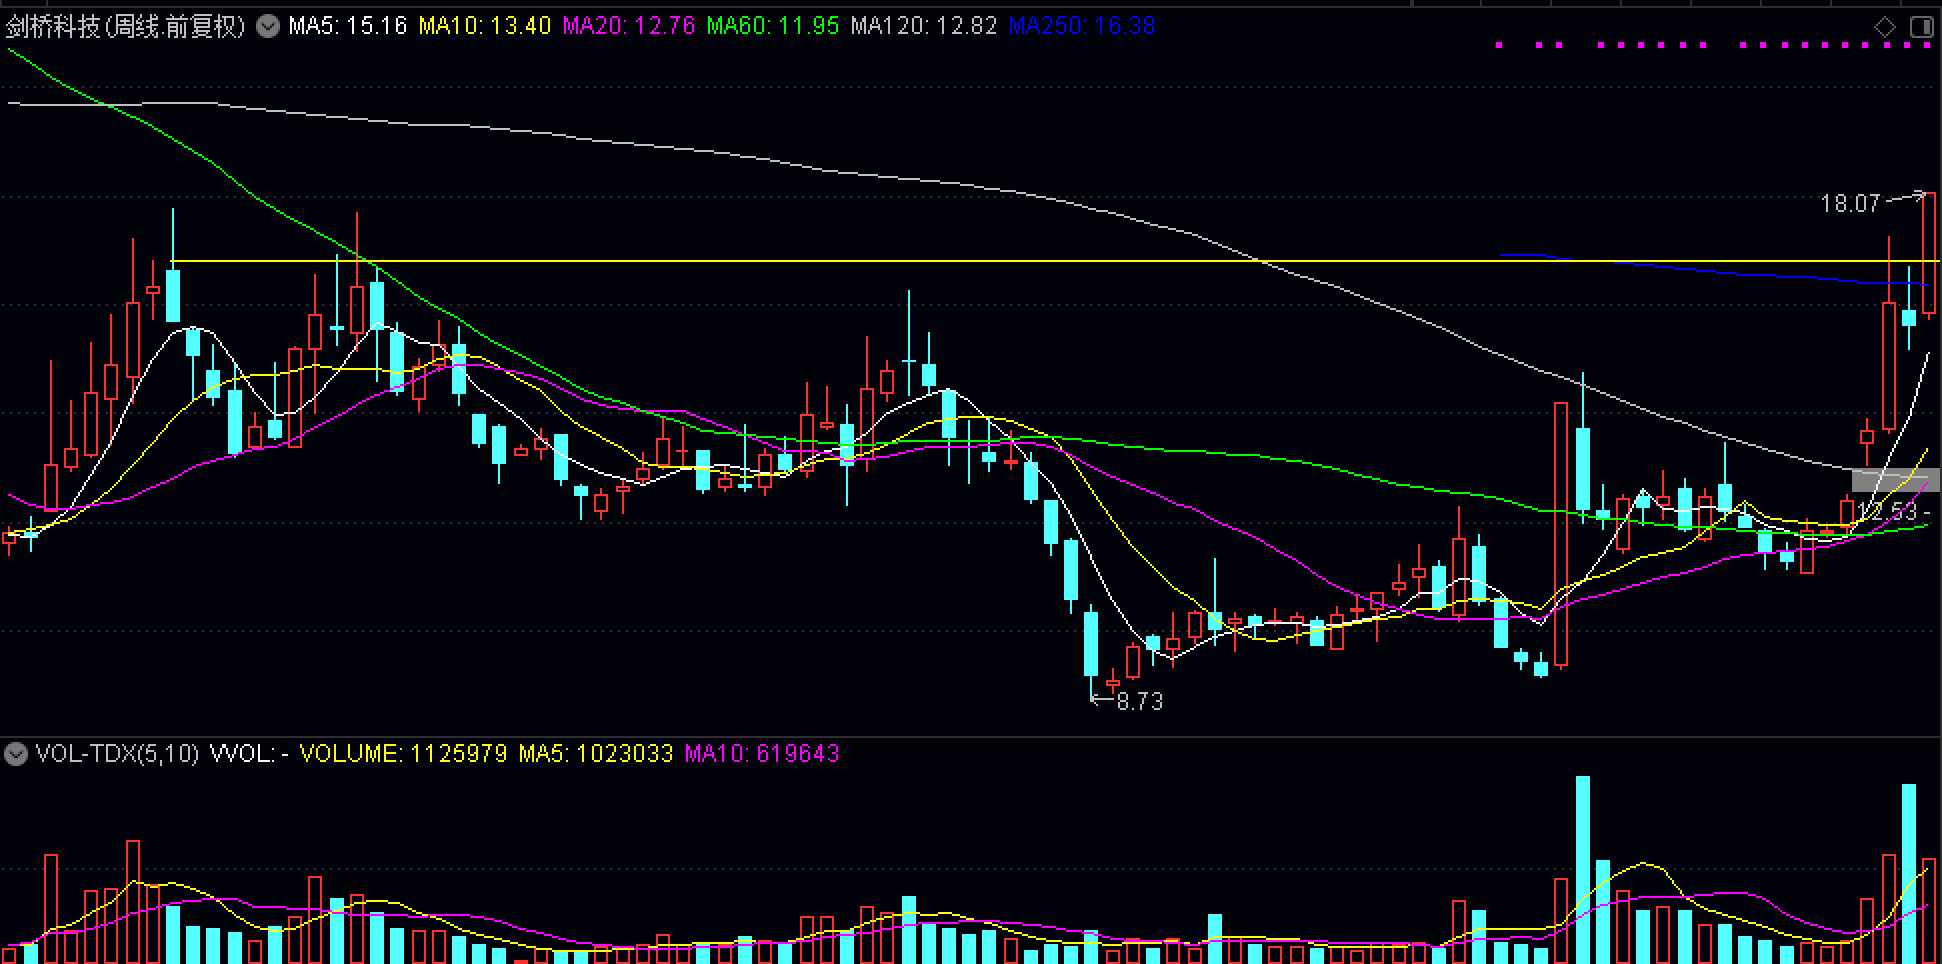Click the 8.73 low price label
This screenshot has height=964, width=1942.
tap(1140, 702)
